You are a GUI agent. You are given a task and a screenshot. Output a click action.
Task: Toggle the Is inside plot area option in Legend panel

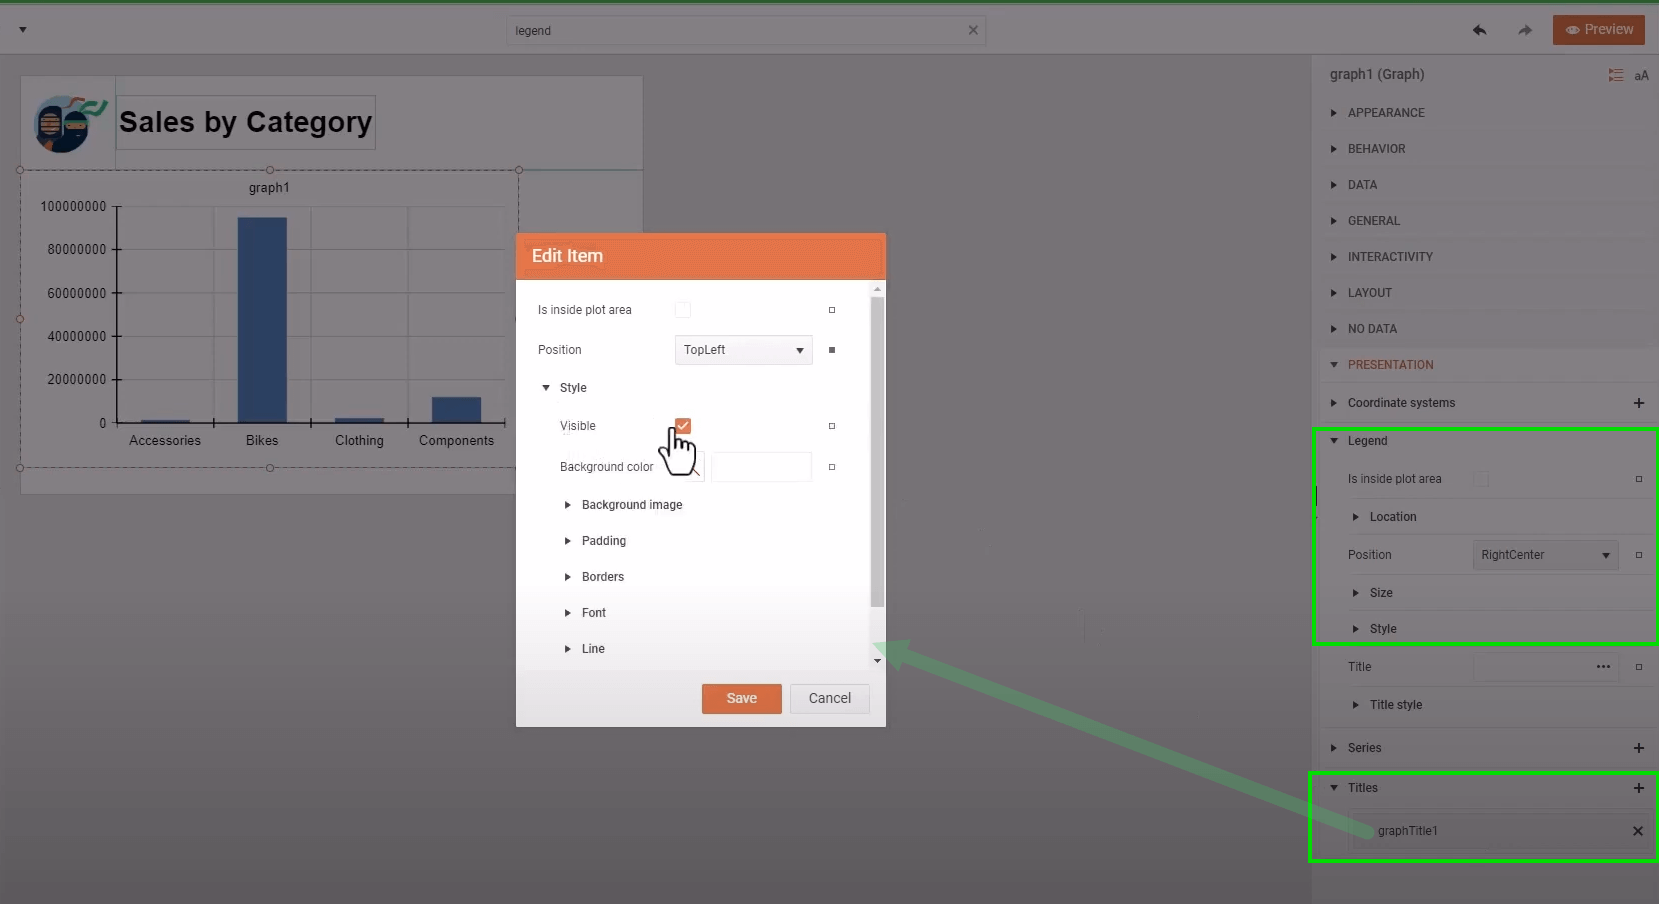[1483, 478]
